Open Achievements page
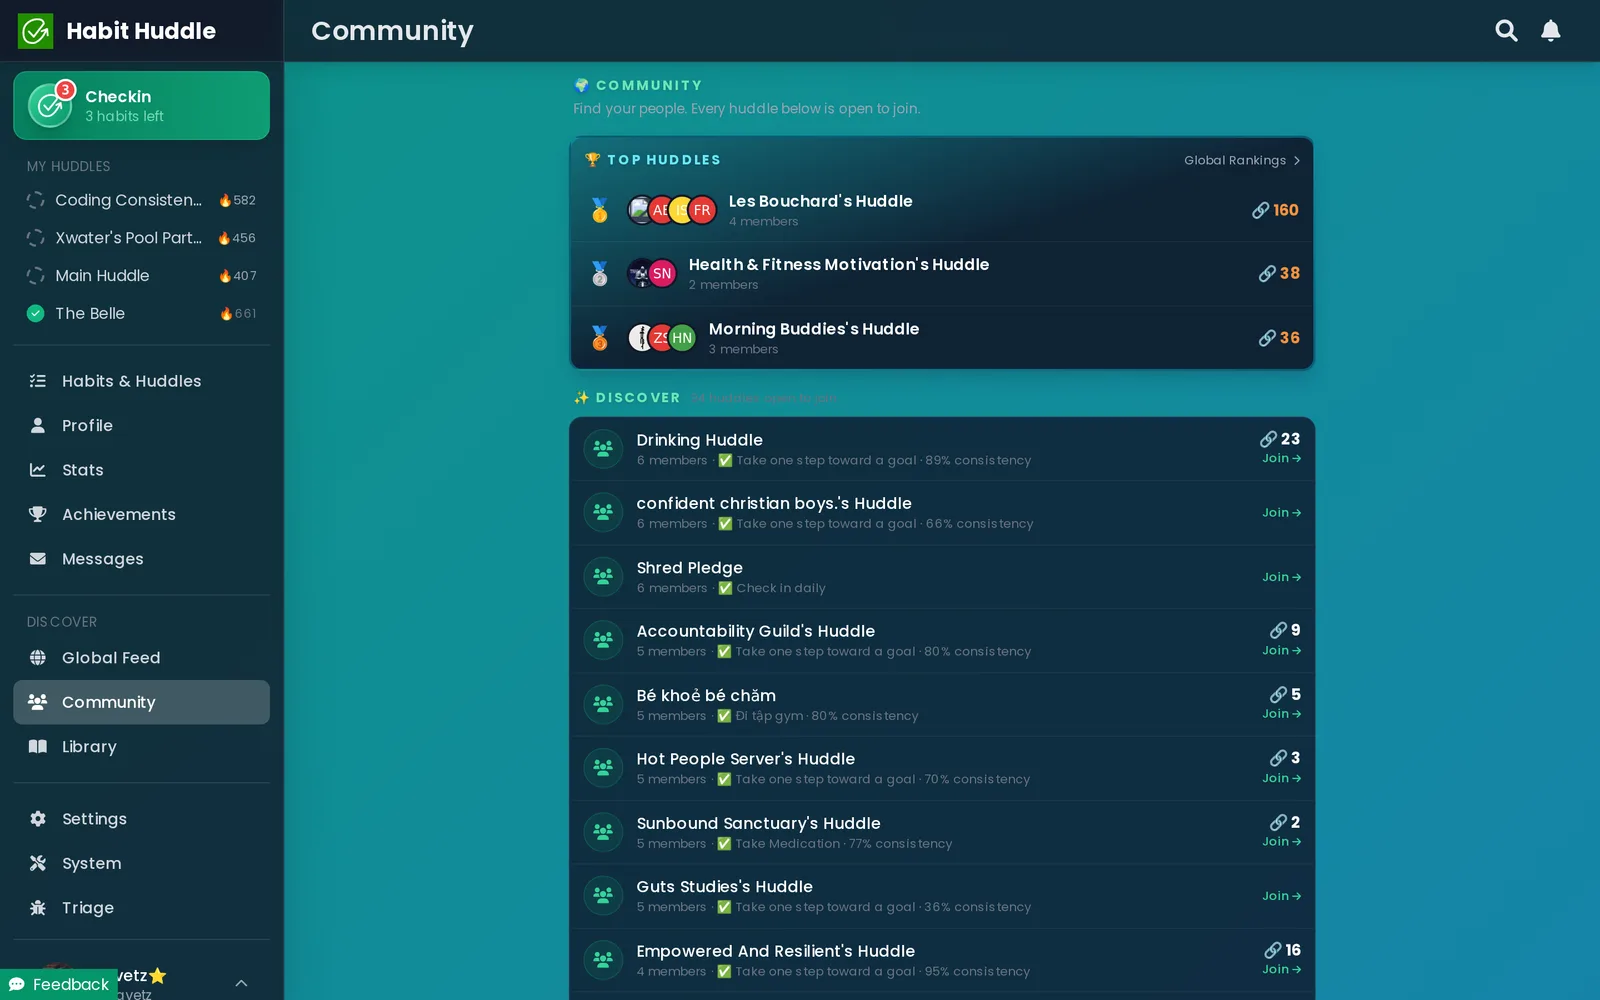The height and width of the screenshot is (1000, 1600). coord(141,514)
